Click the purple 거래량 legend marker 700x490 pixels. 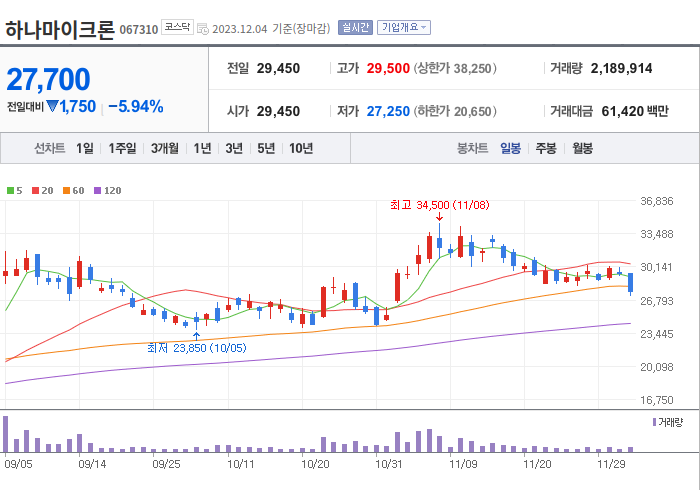(654, 422)
